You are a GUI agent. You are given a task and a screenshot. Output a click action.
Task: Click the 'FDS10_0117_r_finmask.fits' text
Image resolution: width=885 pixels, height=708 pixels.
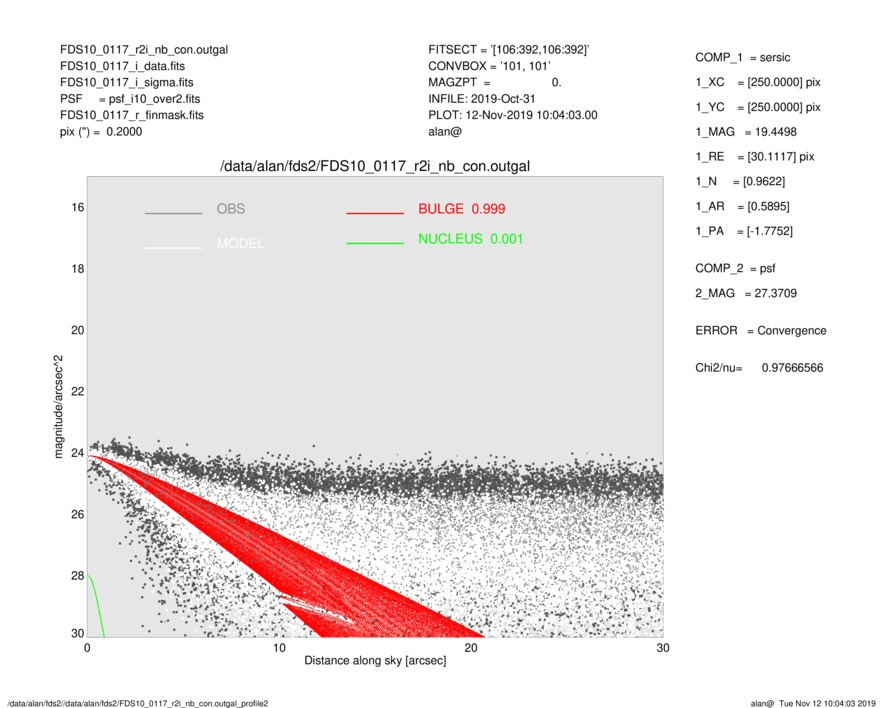click(x=132, y=115)
